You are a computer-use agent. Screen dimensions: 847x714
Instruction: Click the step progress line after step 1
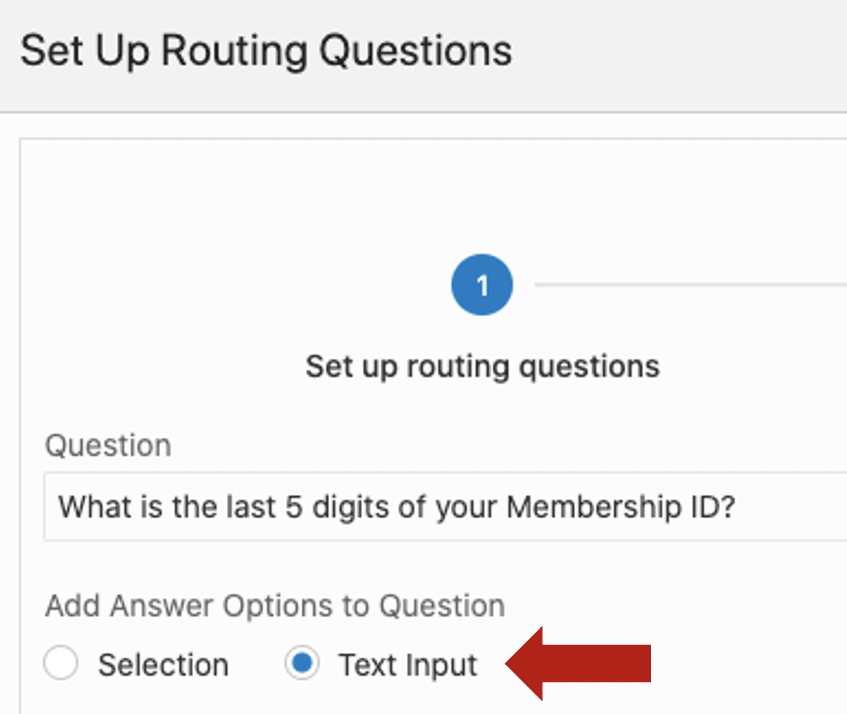pos(690,285)
